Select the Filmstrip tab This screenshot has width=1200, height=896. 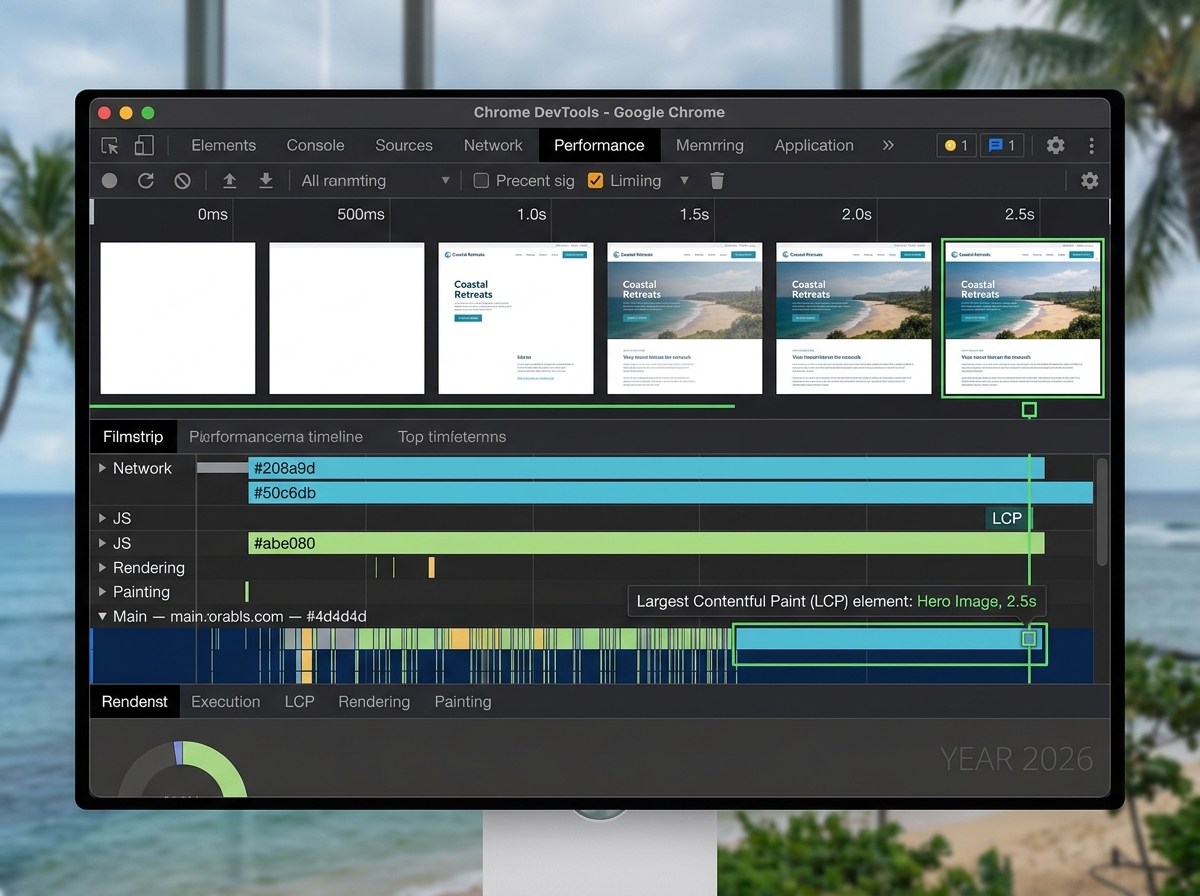pyautogui.click(x=133, y=437)
